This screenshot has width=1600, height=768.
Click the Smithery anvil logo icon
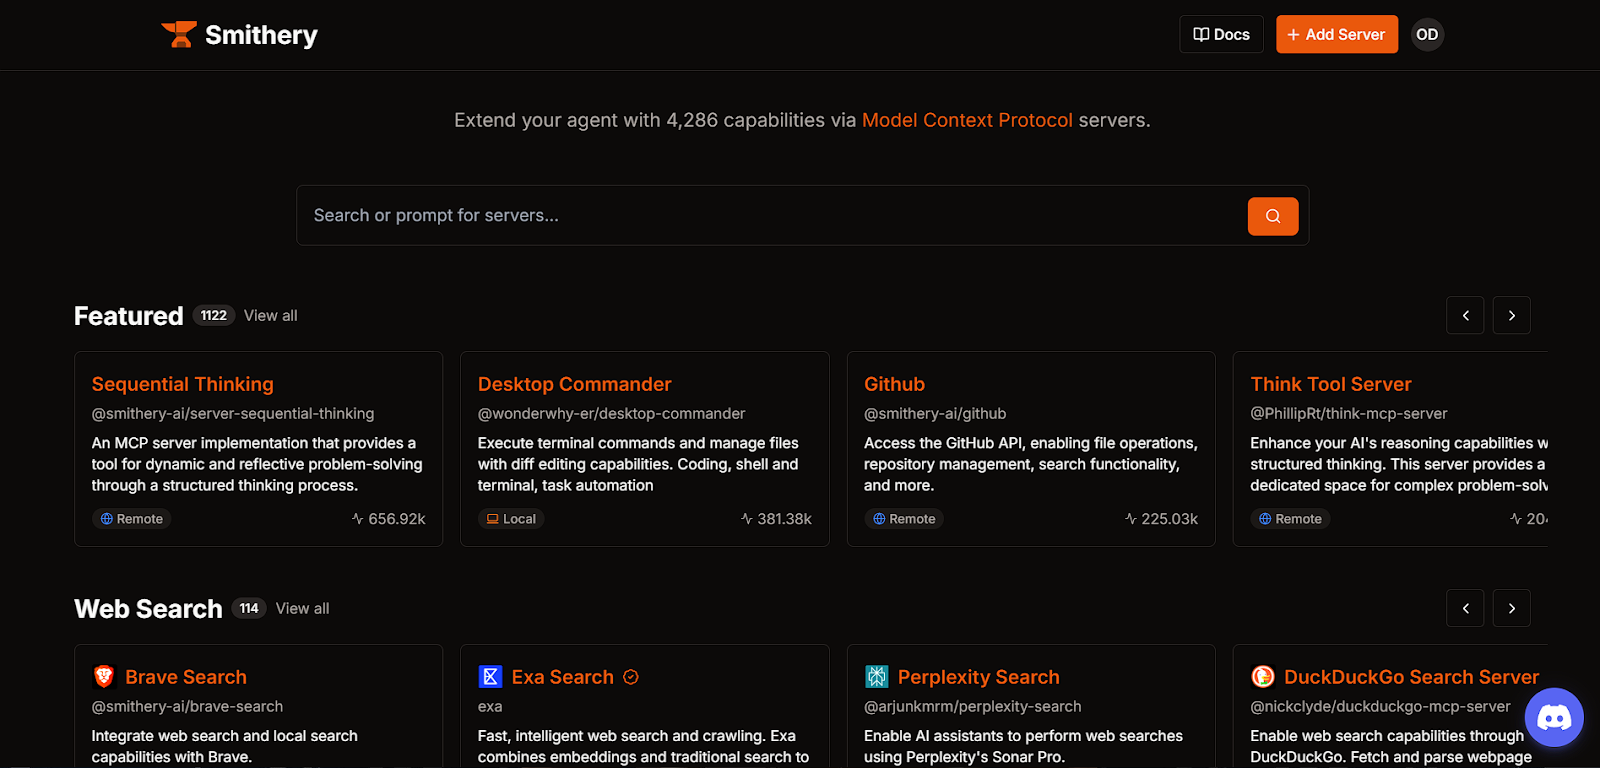pyautogui.click(x=179, y=35)
